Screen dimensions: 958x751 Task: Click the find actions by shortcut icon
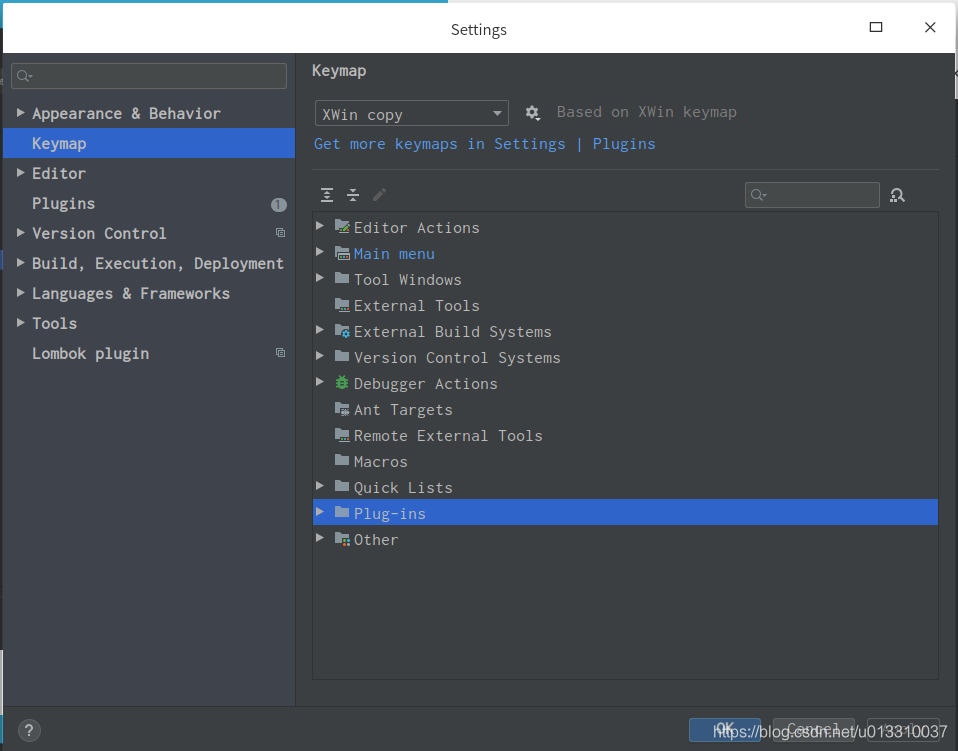897,195
